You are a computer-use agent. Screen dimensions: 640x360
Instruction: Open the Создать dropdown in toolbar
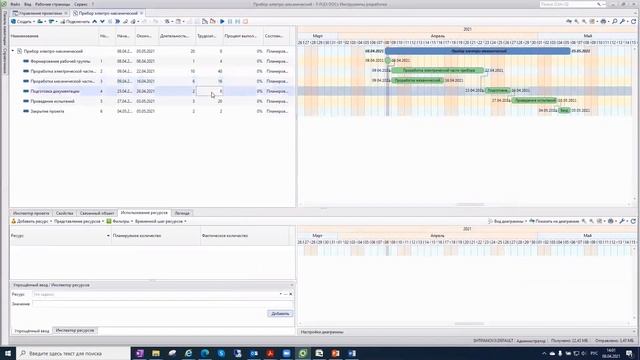[x=23, y=21]
